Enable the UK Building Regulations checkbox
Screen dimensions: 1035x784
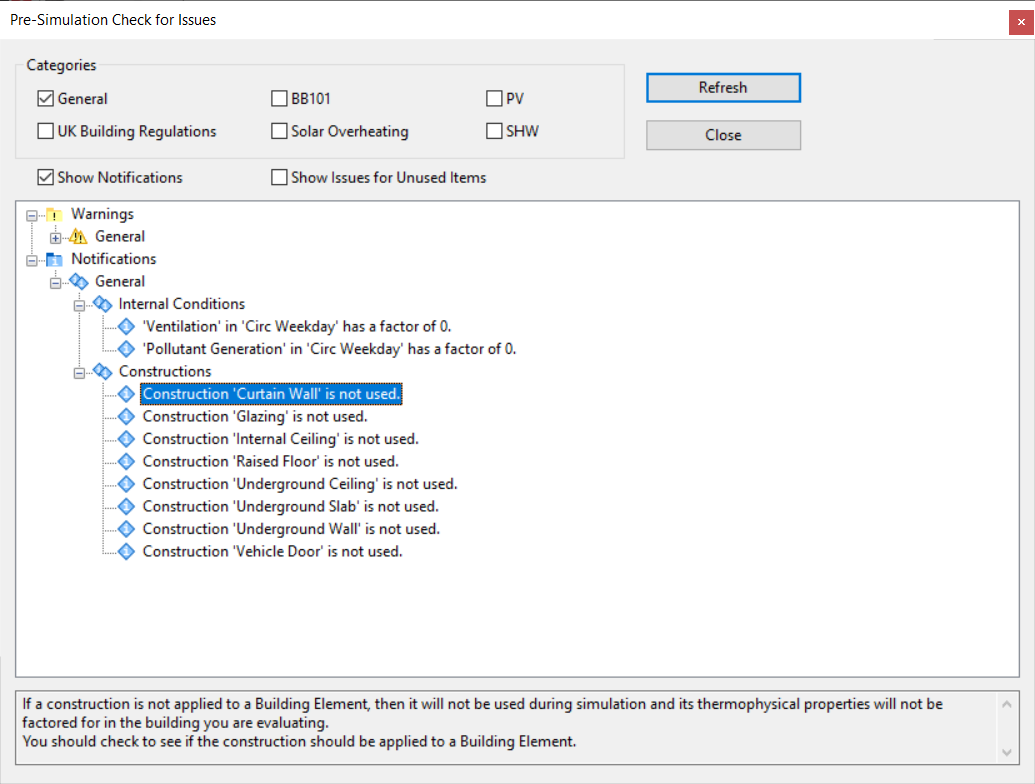tap(46, 131)
